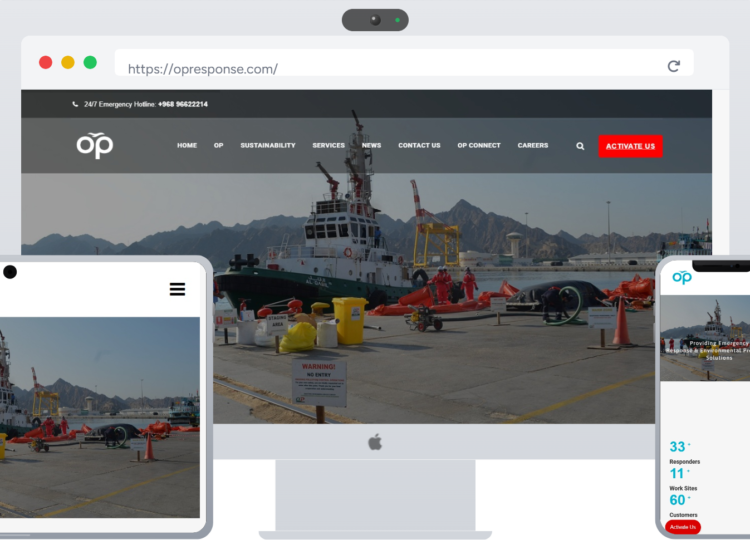The height and width of the screenshot is (540, 750).
Task: Click the hotline number +968 96622214
Action: 183,104
